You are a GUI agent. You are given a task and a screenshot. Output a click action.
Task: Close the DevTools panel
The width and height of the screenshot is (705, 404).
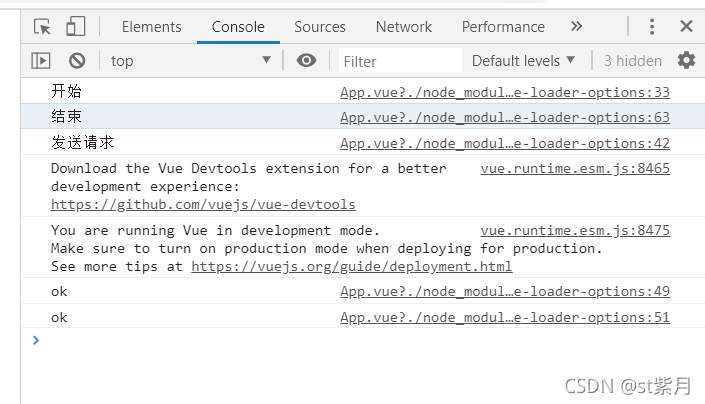[685, 27]
